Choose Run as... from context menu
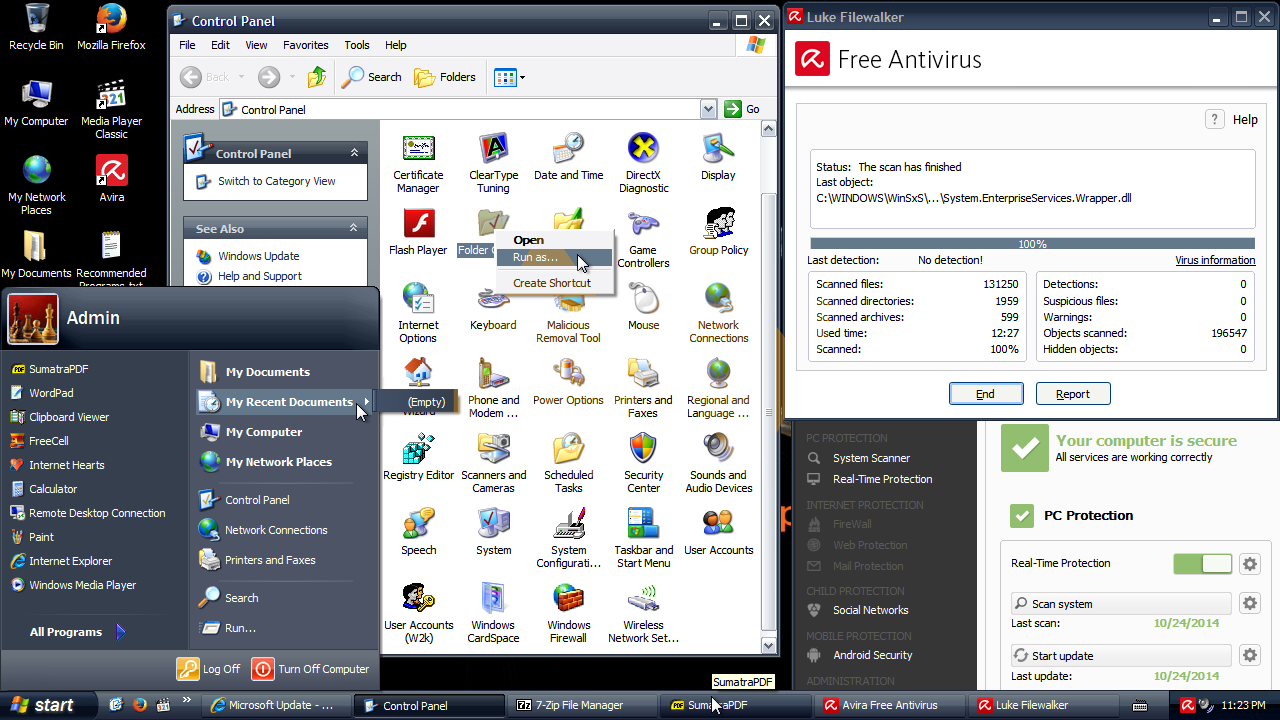Image resolution: width=1280 pixels, height=720 pixels. pos(554,258)
